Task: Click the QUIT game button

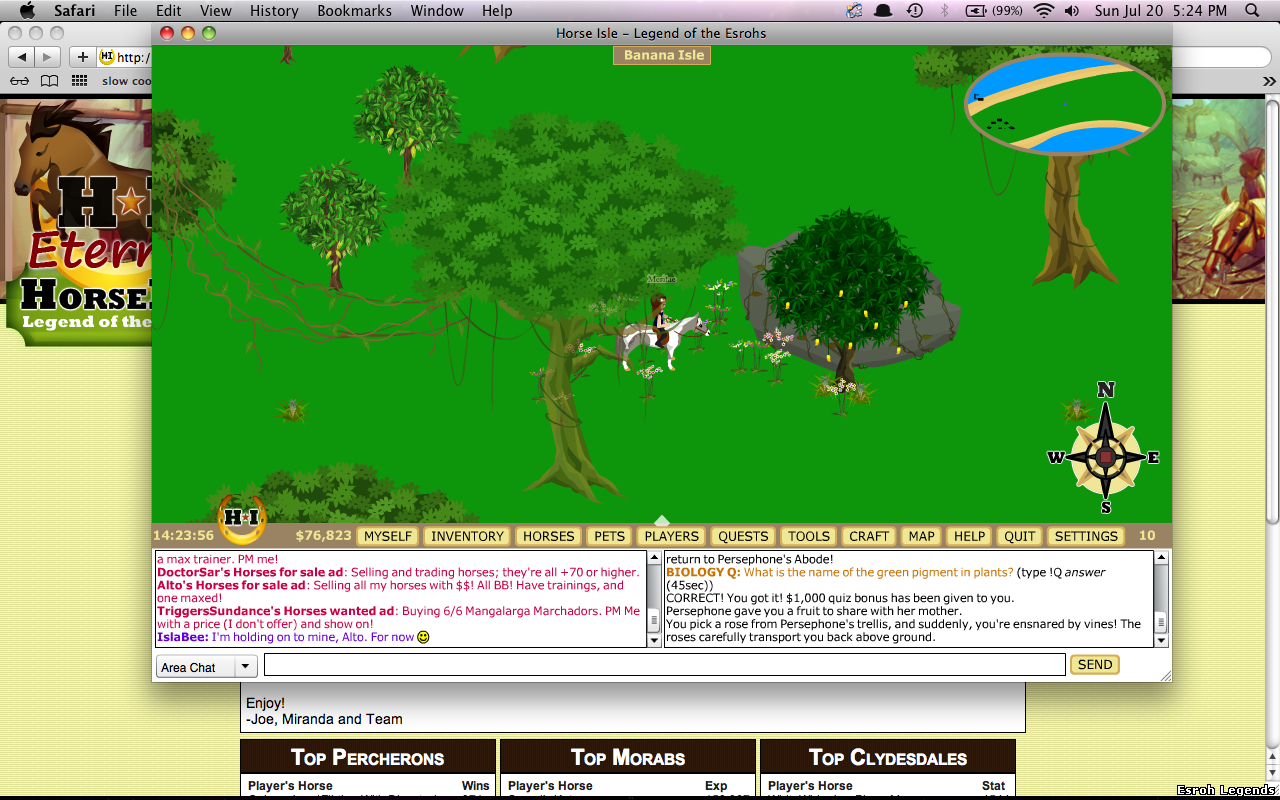Action: pos(1019,536)
